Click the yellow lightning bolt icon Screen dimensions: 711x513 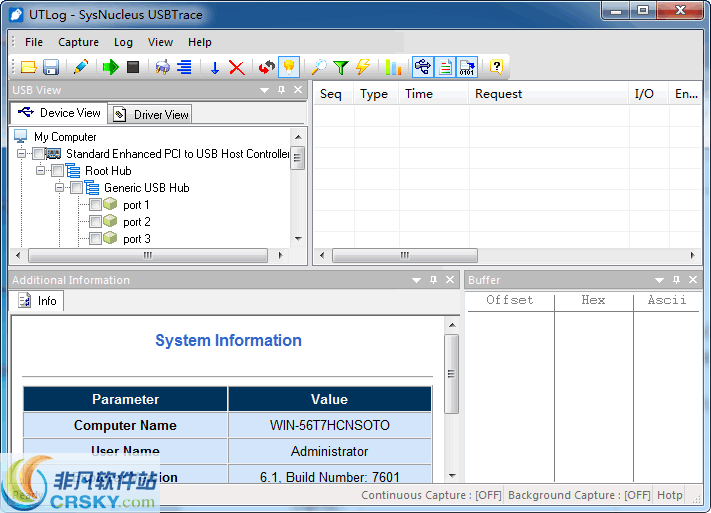pos(363,67)
